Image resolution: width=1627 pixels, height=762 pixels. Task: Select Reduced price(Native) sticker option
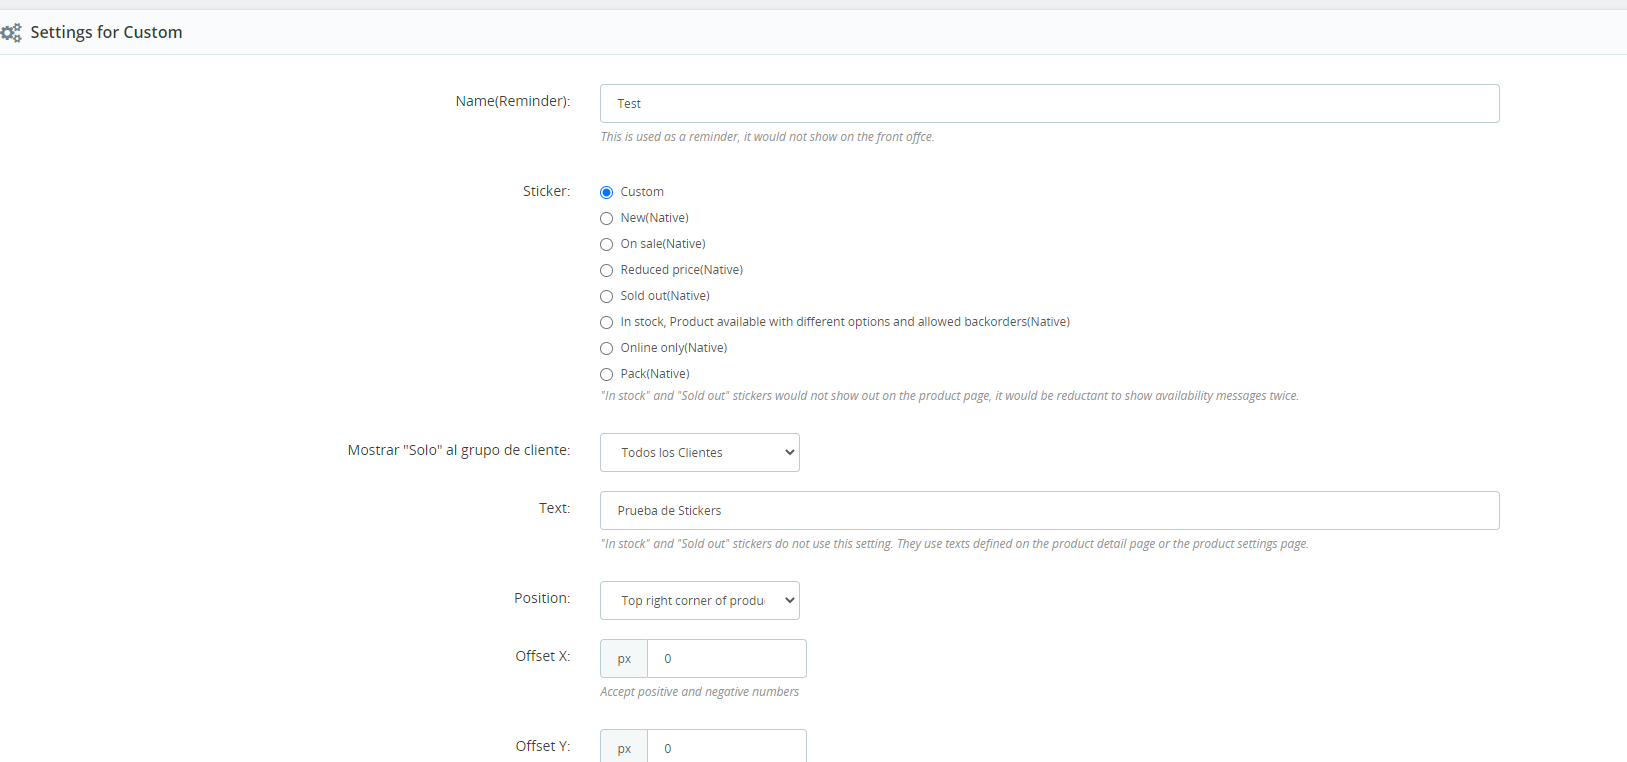606,270
